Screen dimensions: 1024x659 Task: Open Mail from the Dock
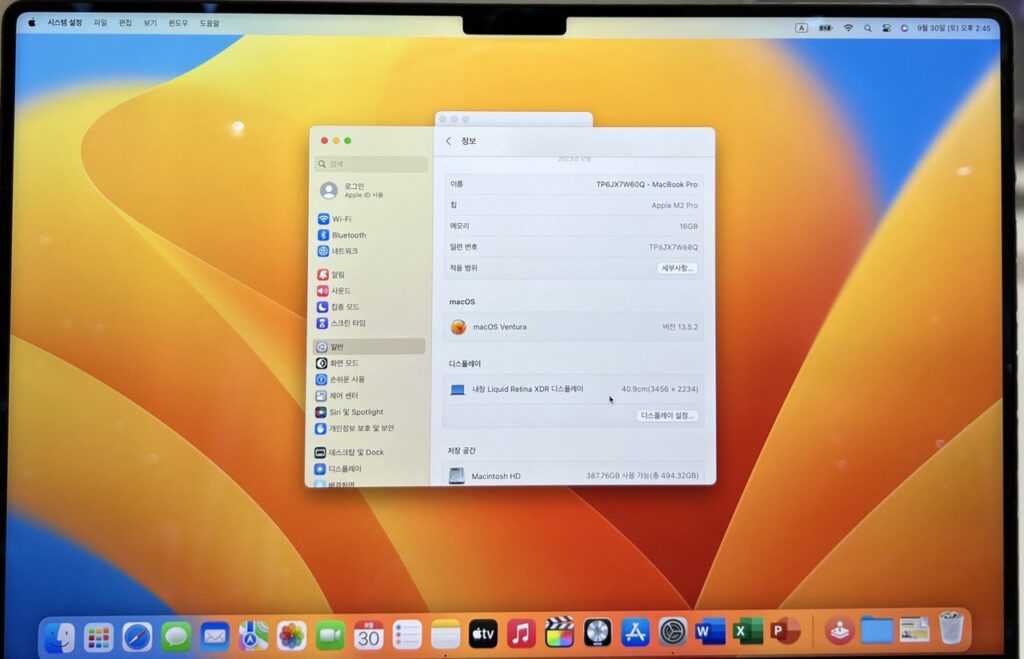[215, 636]
